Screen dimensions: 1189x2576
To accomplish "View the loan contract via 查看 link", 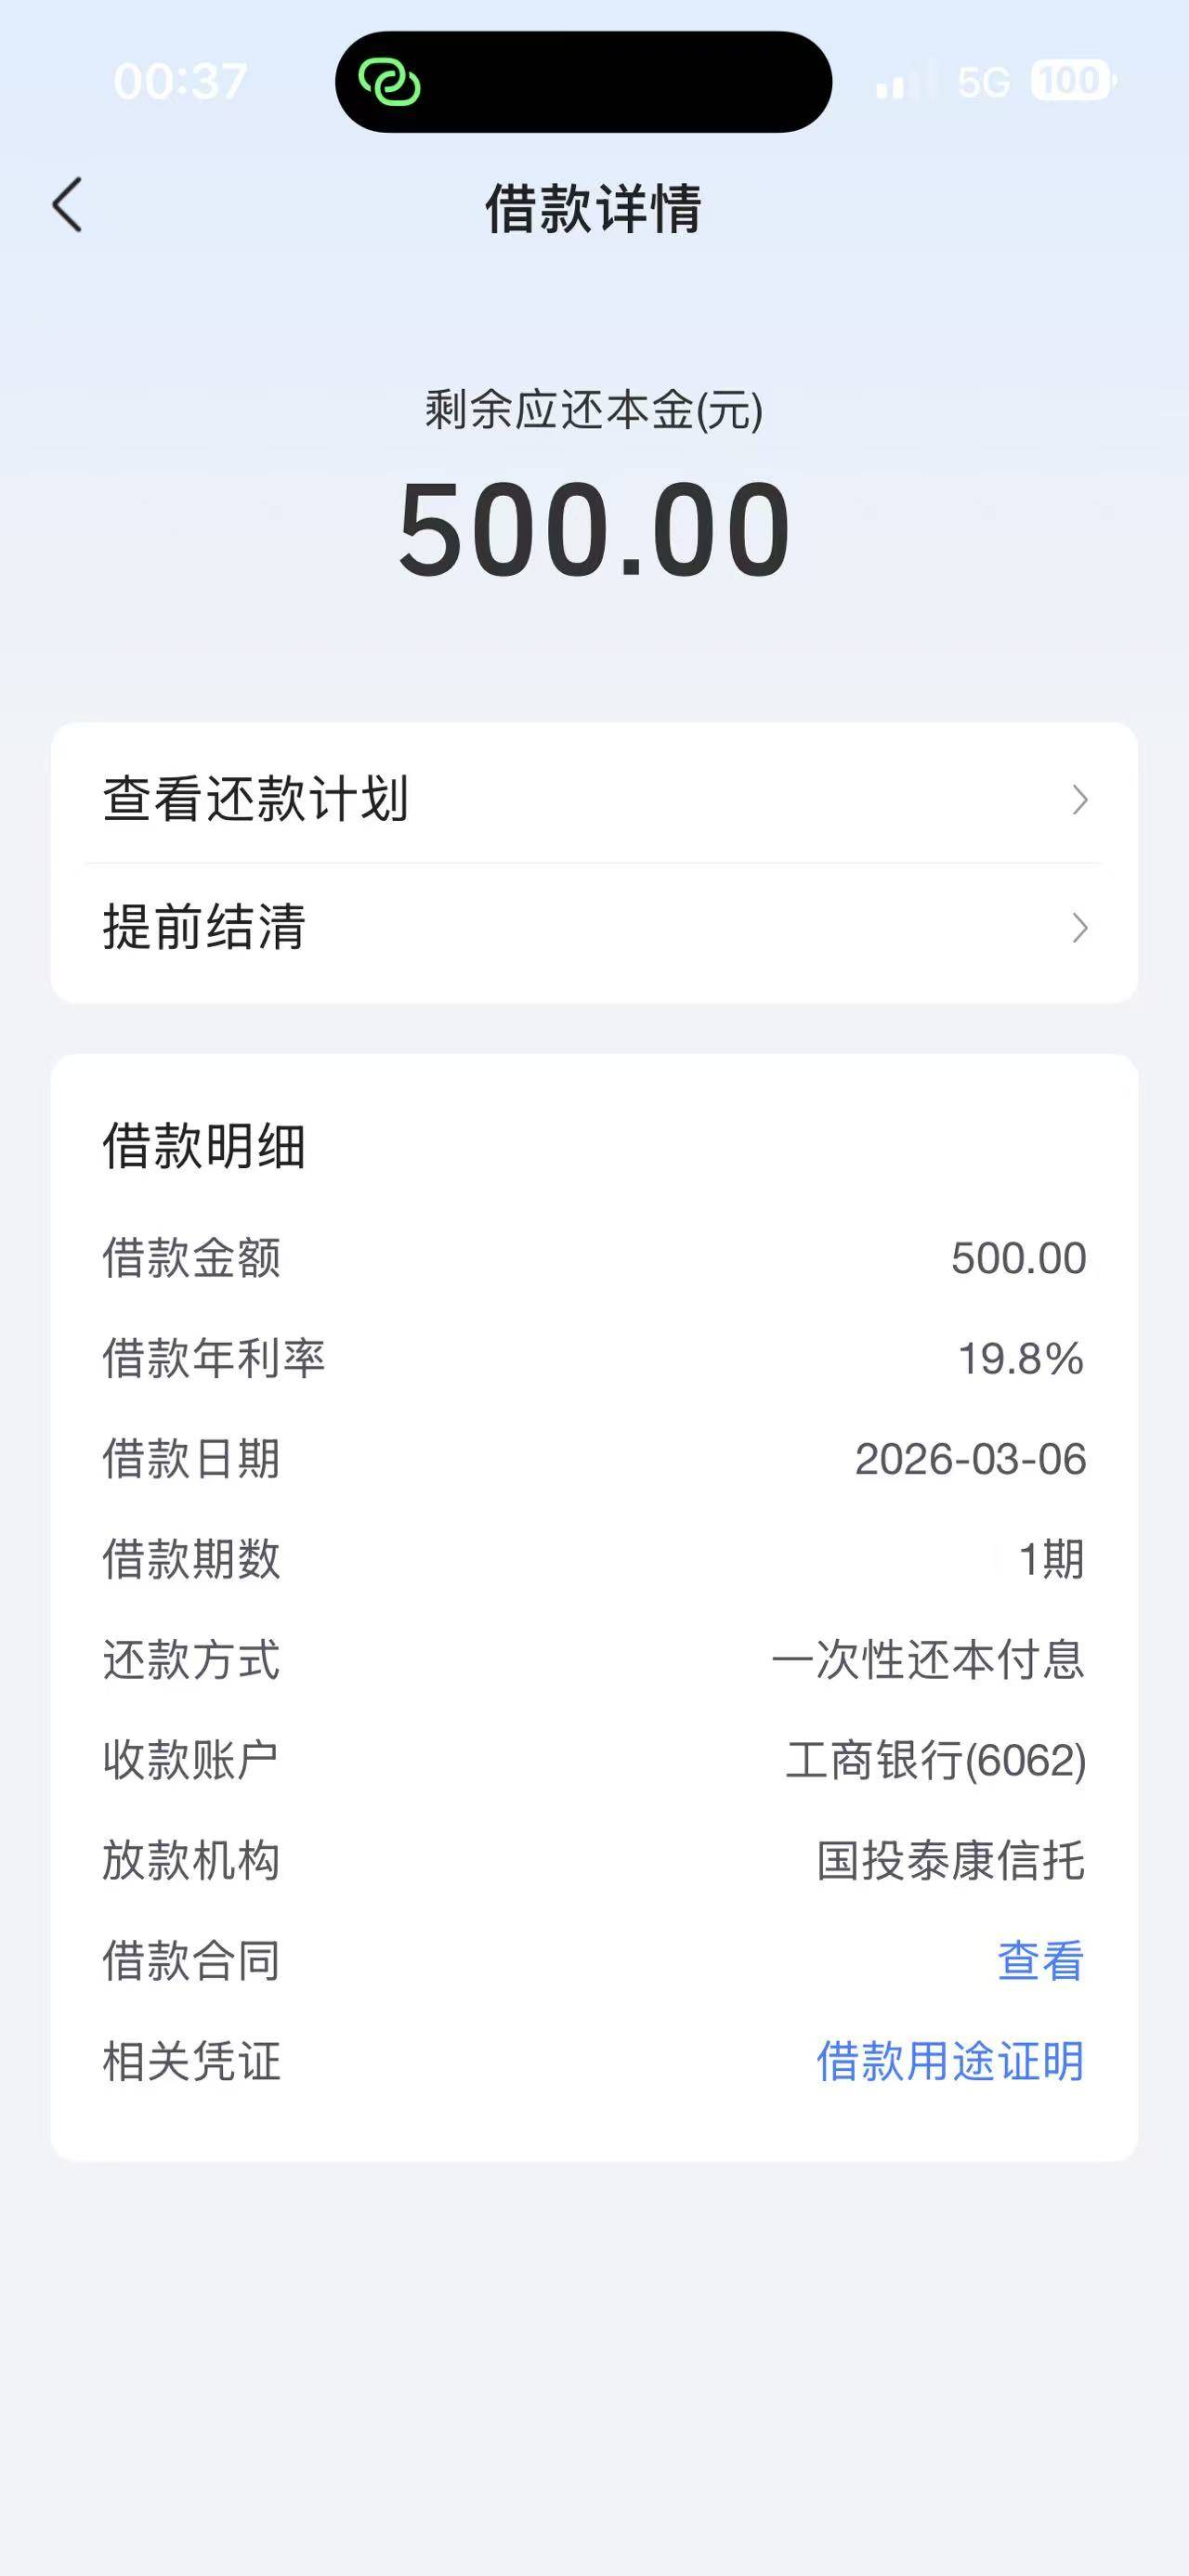I will [1040, 1961].
